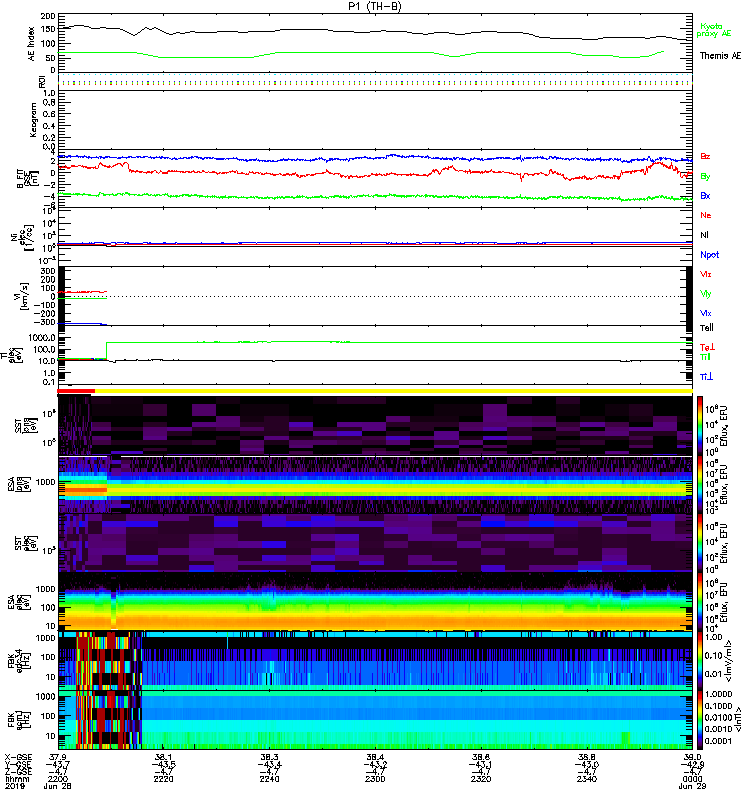
Task: Select the green "Ti||" temperature legend label
Action: (705, 357)
